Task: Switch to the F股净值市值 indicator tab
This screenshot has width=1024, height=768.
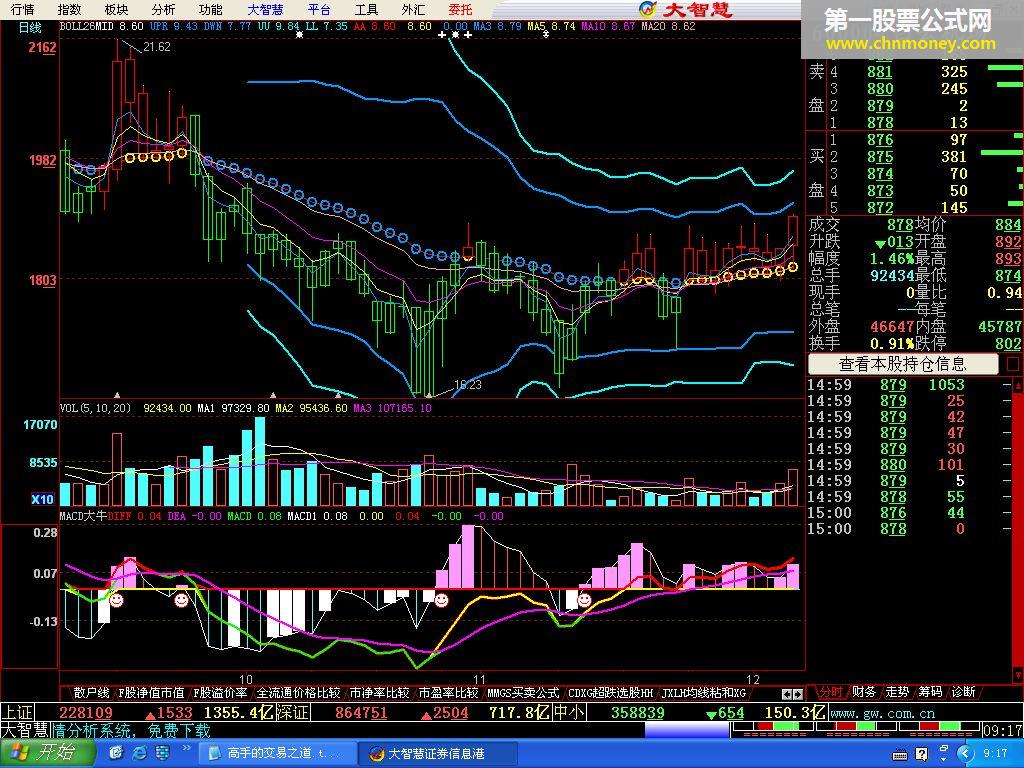Action: 152,693
